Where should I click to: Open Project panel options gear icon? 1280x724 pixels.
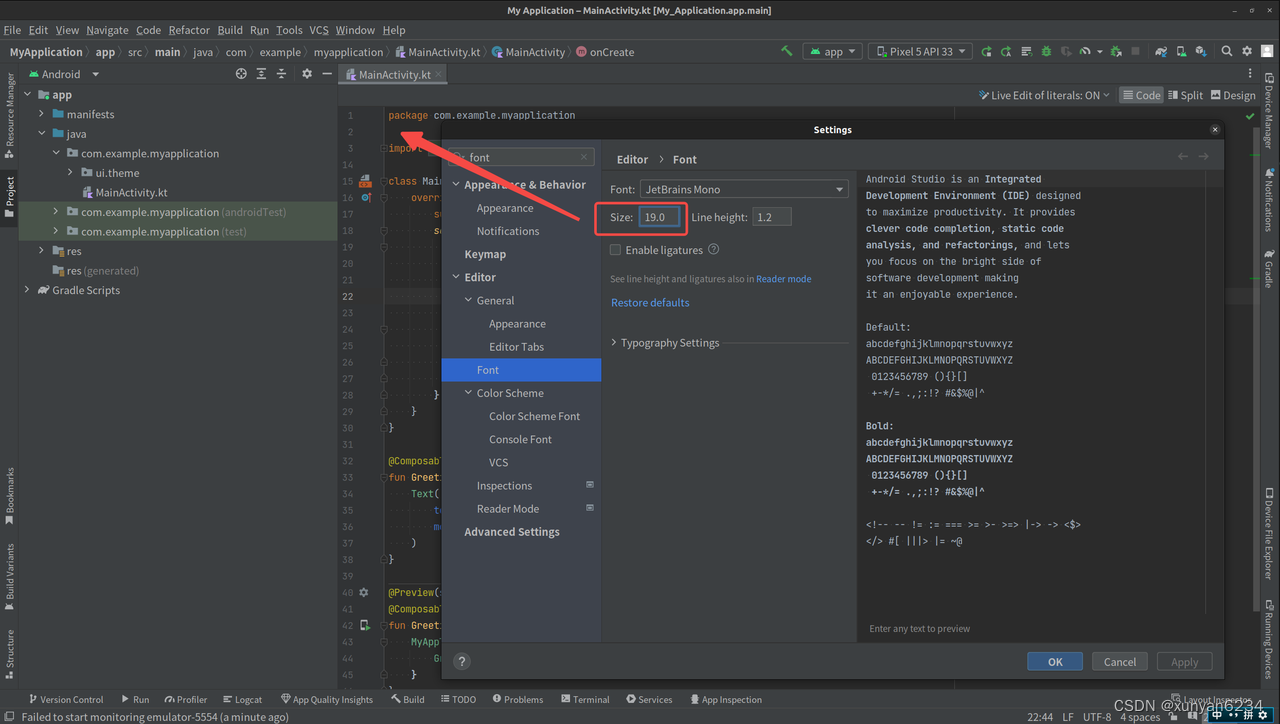(x=307, y=74)
